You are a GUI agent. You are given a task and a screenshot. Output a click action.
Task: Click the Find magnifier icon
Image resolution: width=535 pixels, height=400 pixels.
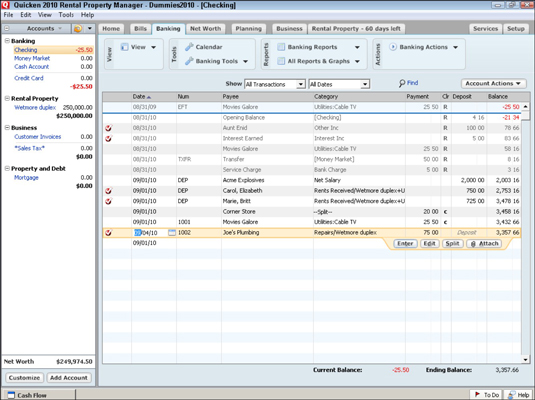[x=402, y=83]
